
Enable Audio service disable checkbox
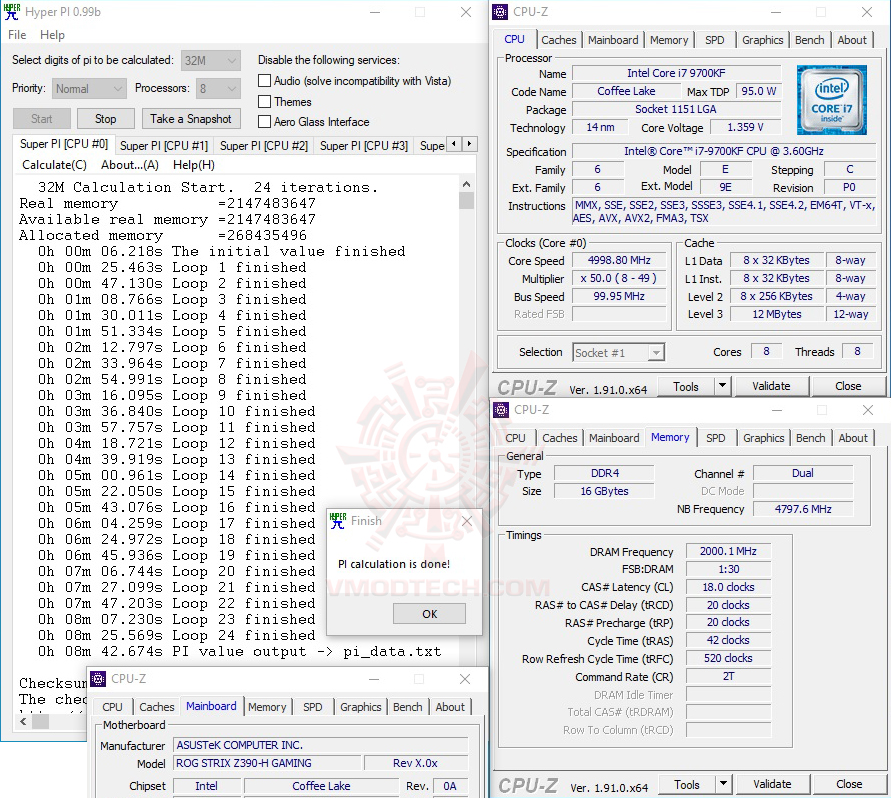coord(264,81)
